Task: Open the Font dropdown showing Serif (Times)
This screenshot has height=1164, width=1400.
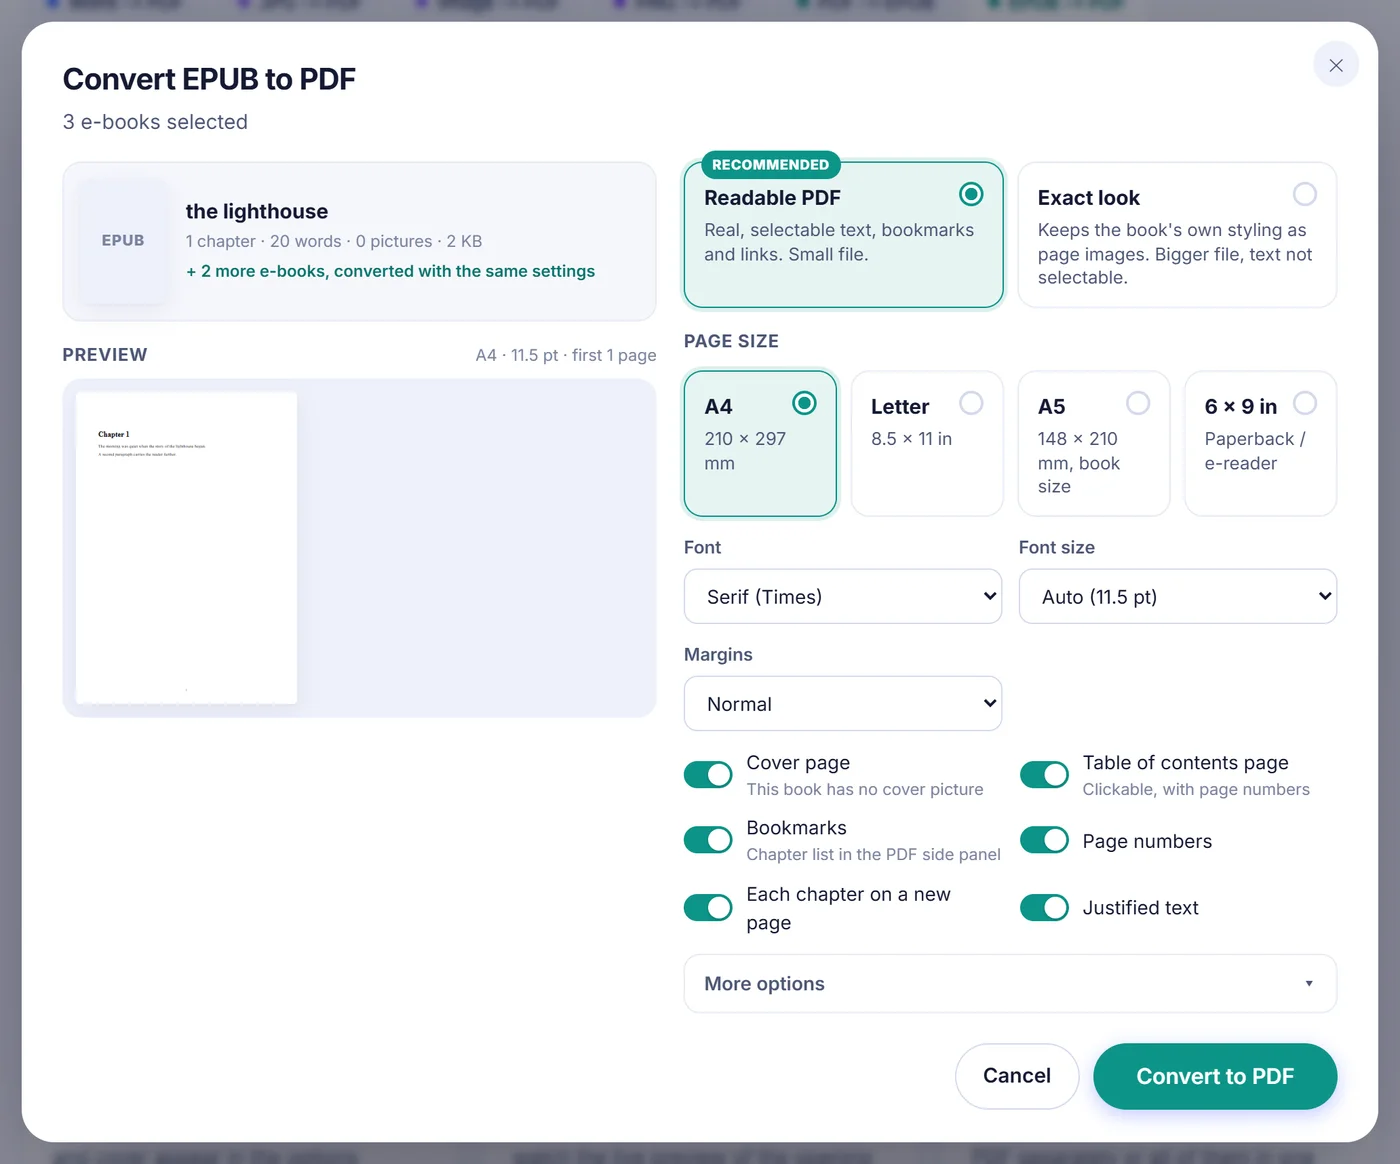Action: pyautogui.click(x=843, y=596)
